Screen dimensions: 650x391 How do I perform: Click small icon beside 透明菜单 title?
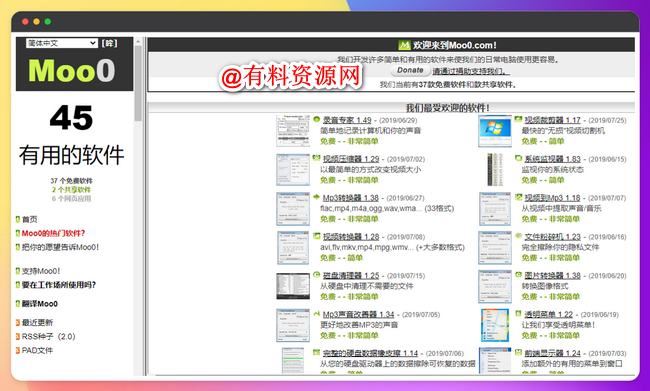518,313
